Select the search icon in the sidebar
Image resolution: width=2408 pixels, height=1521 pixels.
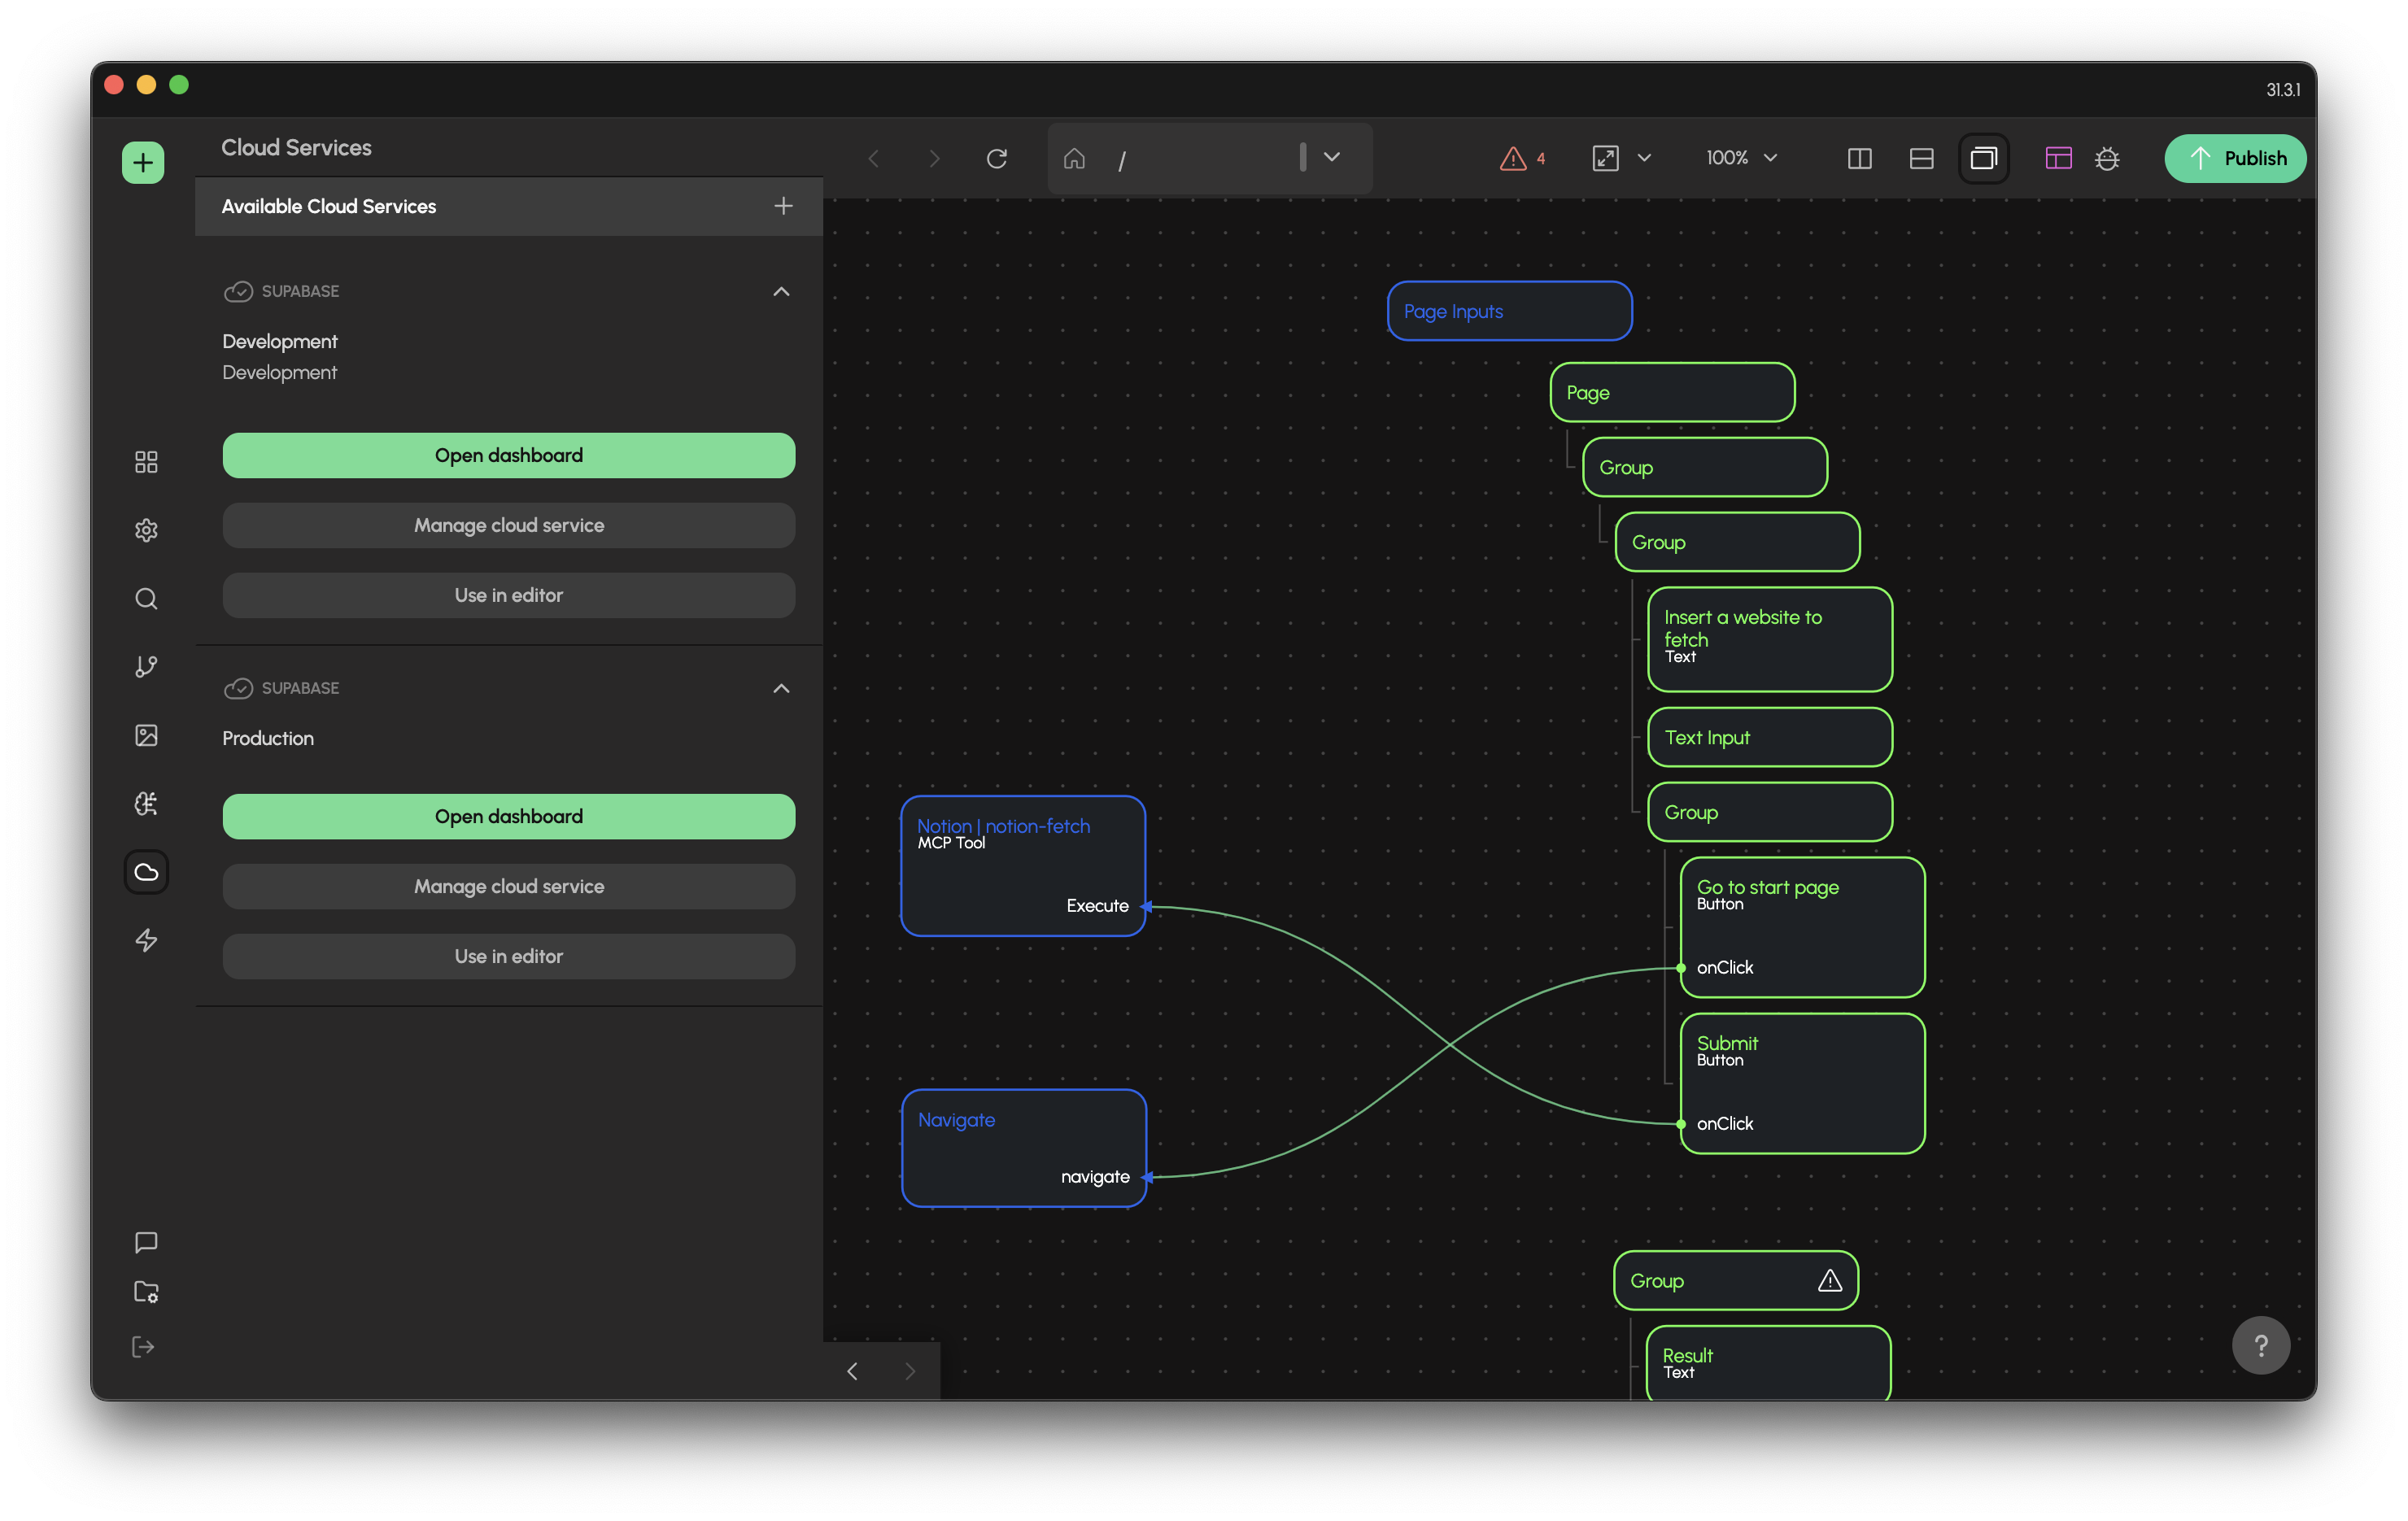click(x=146, y=598)
